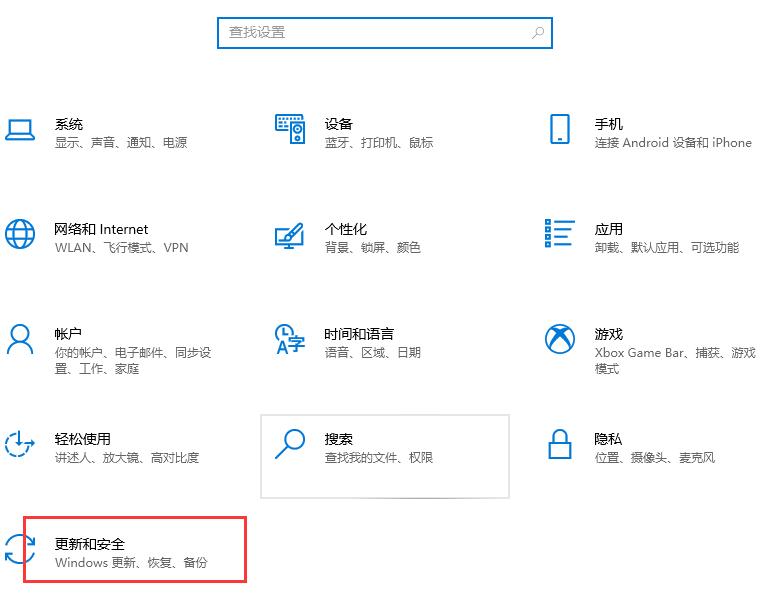Viewport: 780px width, 611px height.
Task: Click the text 背景、锁屏、颜色
Action: pos(373,248)
